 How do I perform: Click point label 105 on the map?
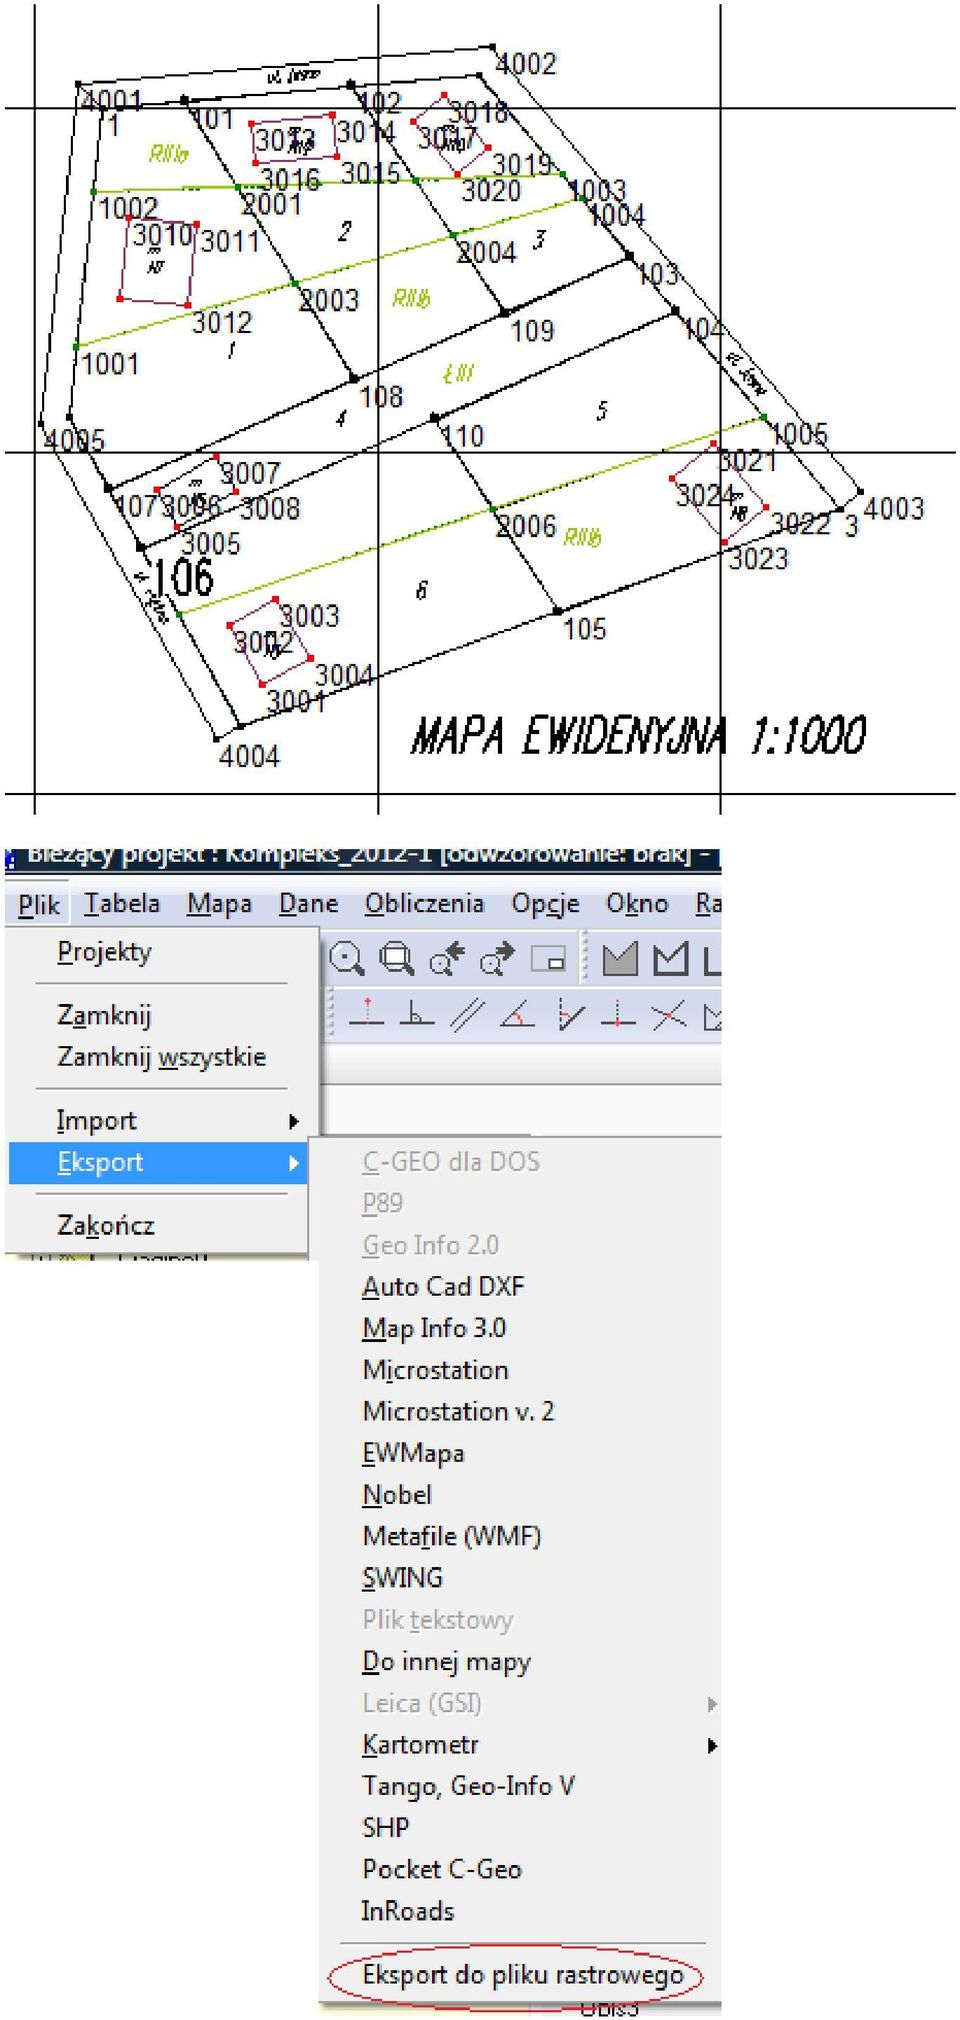(x=585, y=629)
